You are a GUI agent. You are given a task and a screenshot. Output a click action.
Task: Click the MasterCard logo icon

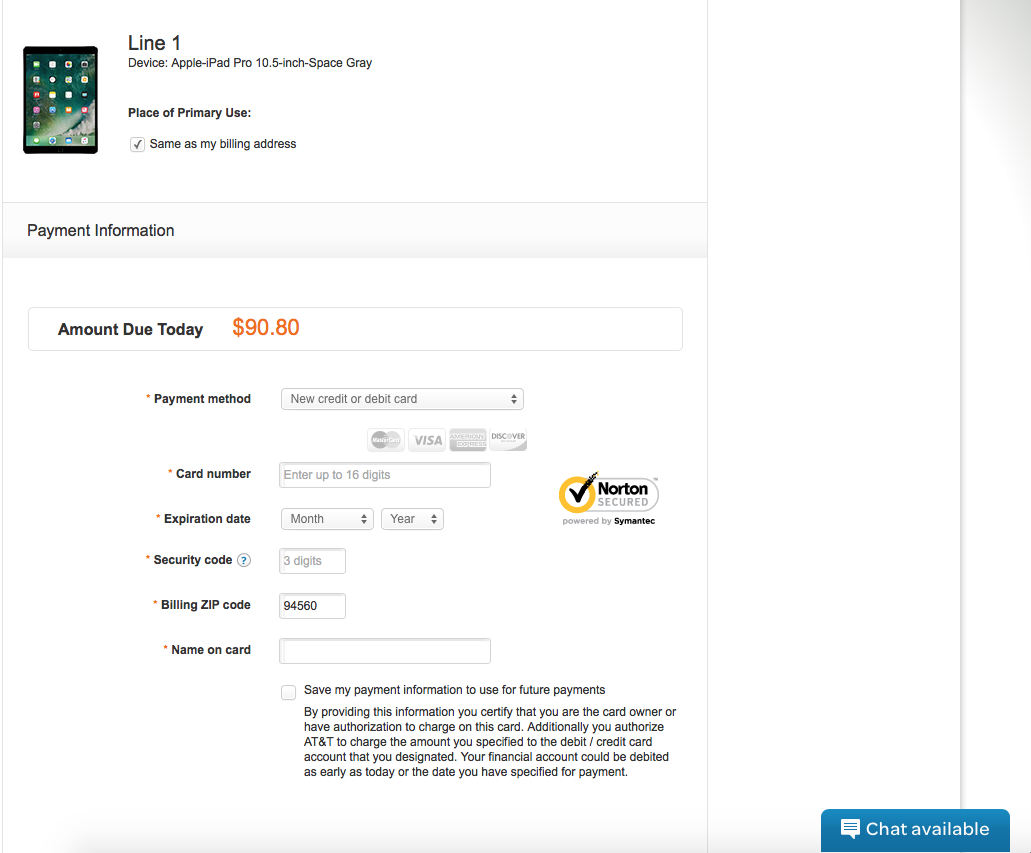[386, 440]
